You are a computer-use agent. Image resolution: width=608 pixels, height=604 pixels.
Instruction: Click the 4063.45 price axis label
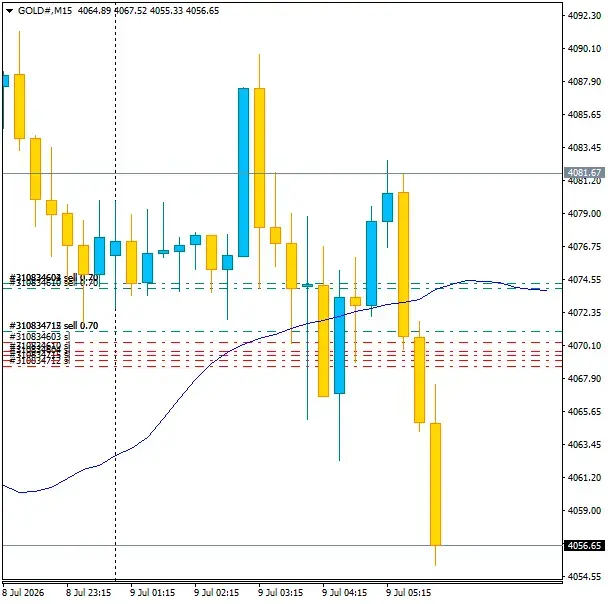pyautogui.click(x=584, y=444)
